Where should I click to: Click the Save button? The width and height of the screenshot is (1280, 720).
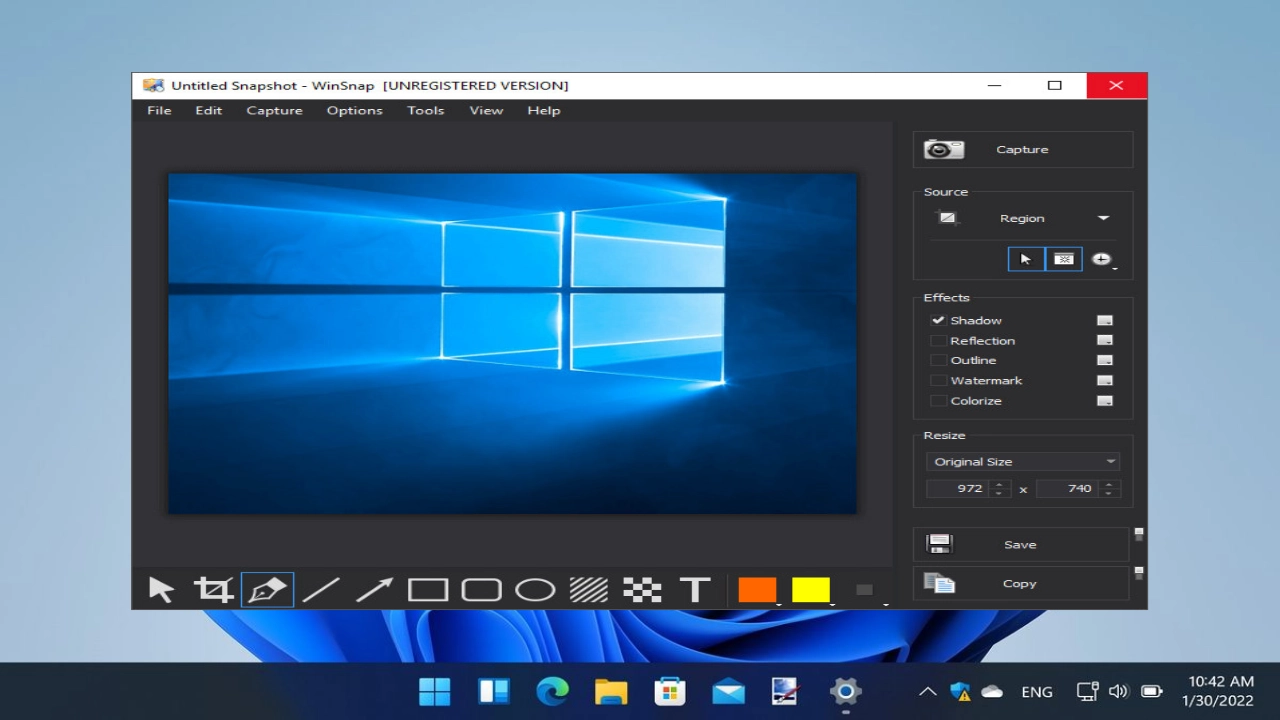coord(1021,544)
